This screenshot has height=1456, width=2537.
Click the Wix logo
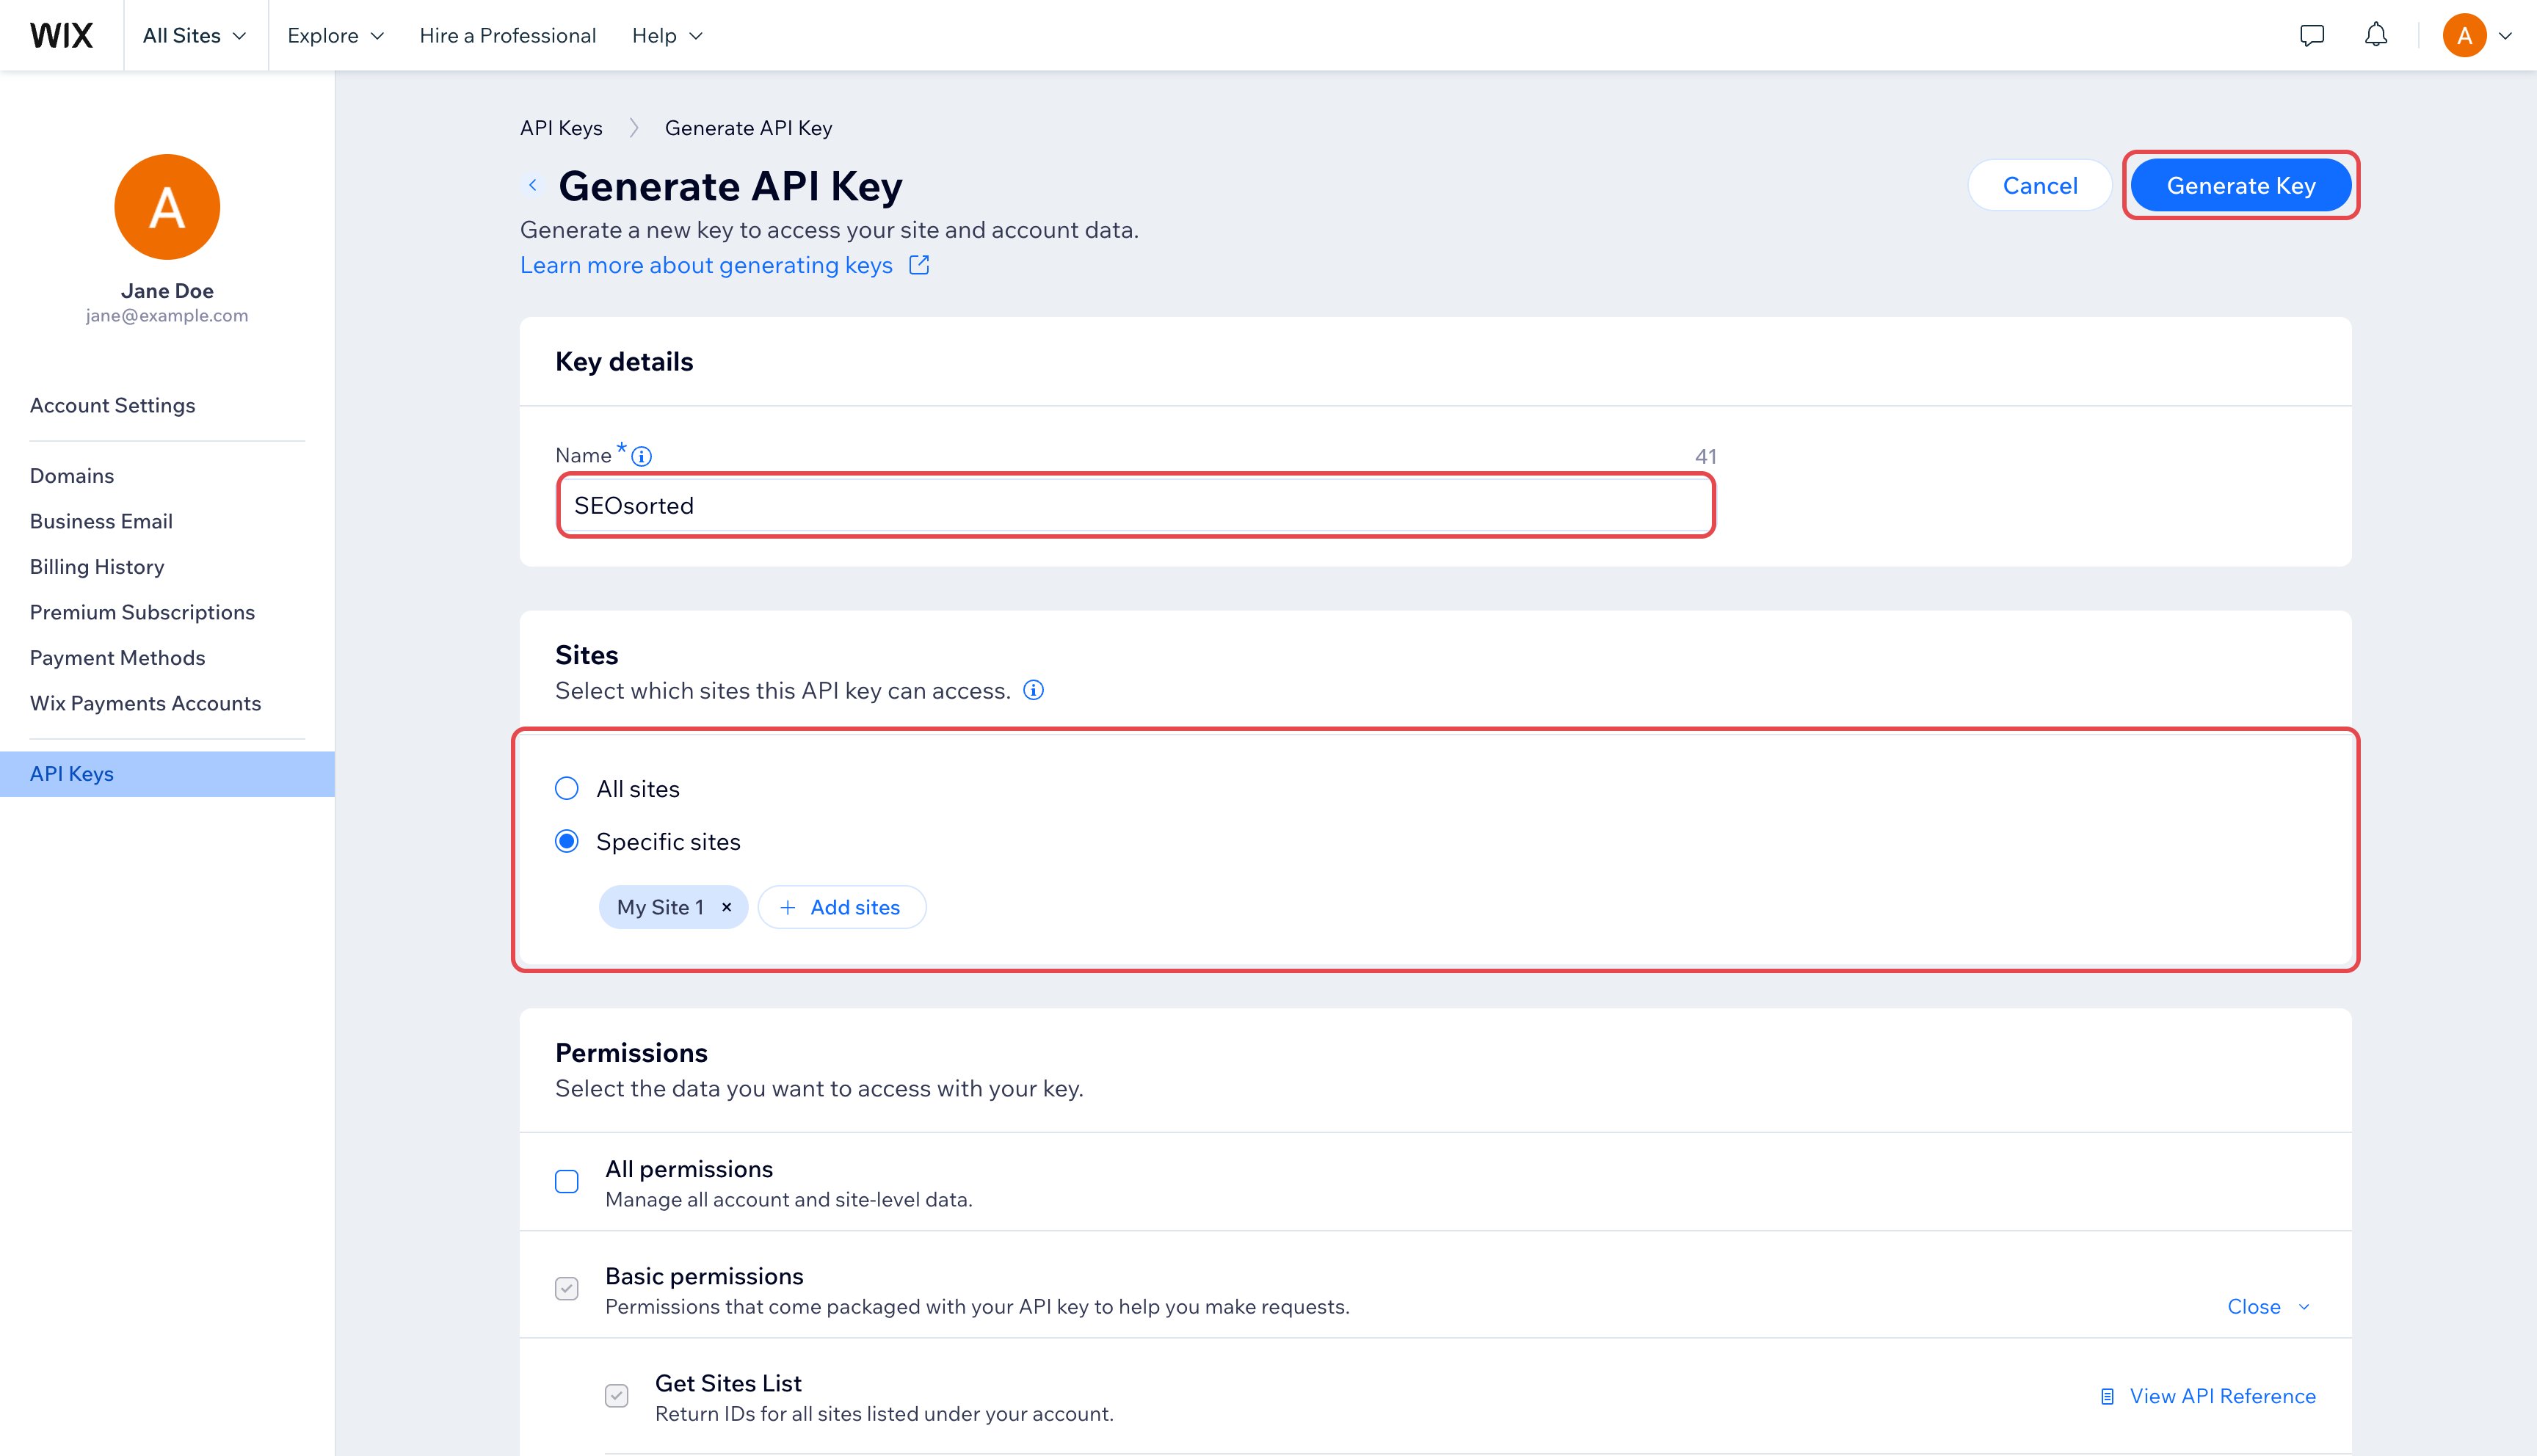[61, 35]
